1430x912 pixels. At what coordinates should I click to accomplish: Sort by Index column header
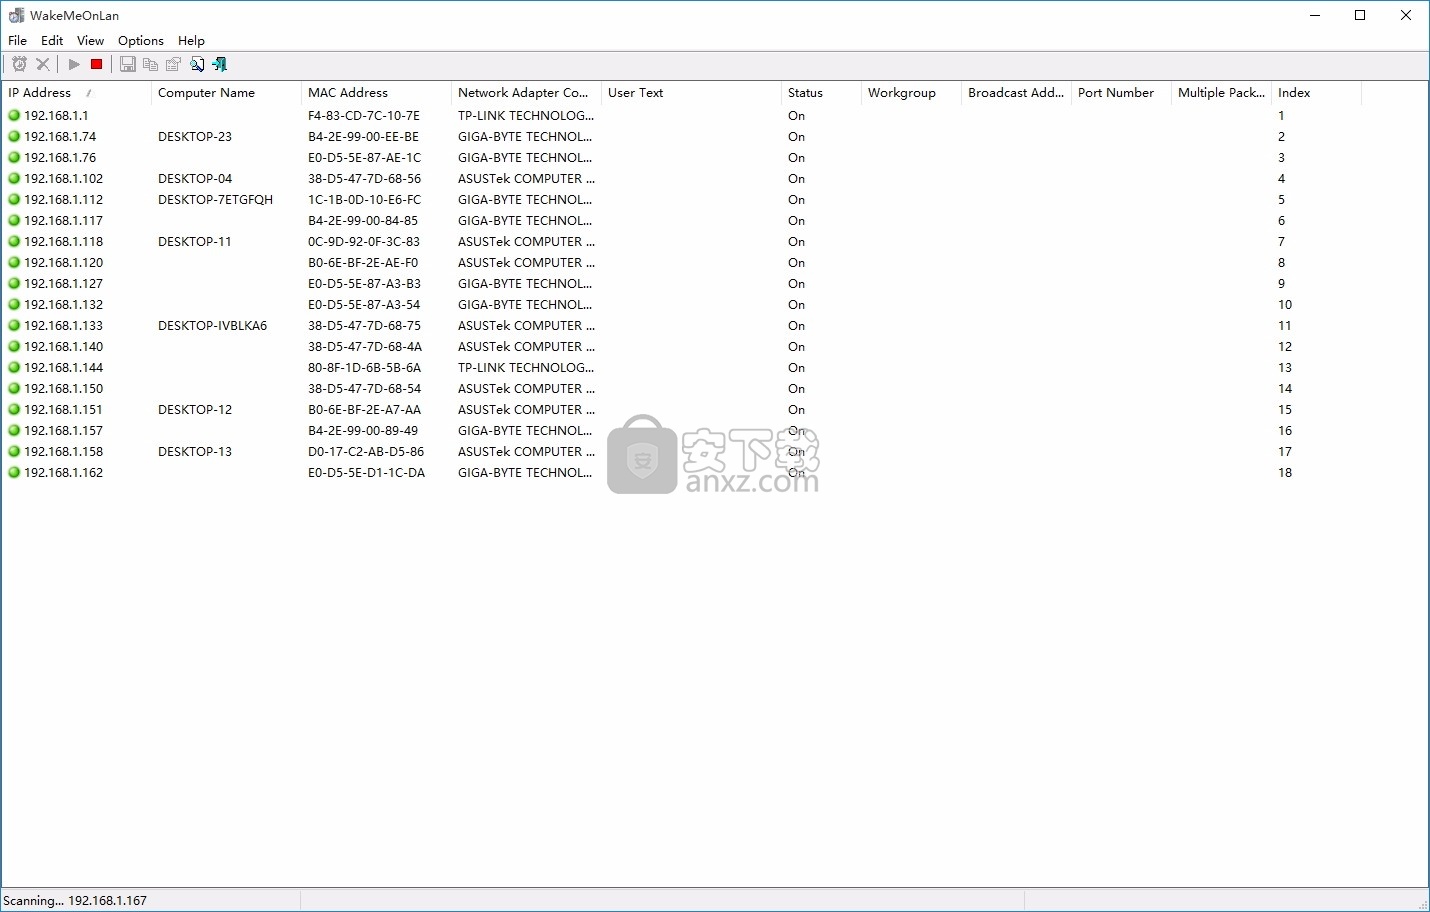[1316, 92]
